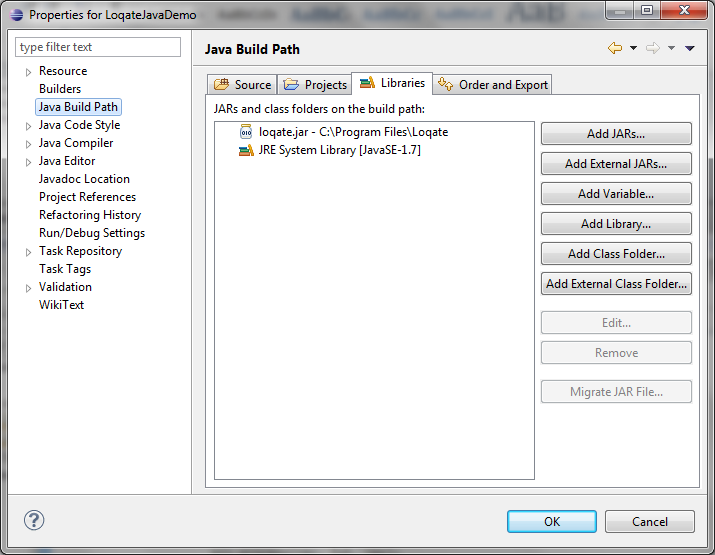Select Builders in the properties tree

point(60,89)
